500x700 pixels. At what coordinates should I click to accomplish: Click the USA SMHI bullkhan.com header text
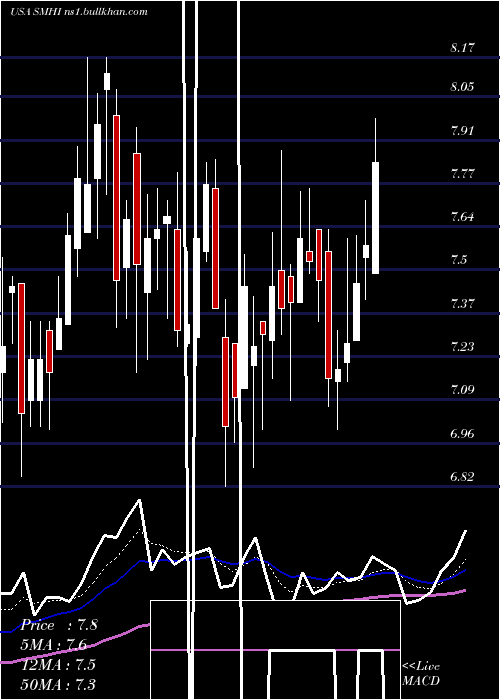pos(78,12)
